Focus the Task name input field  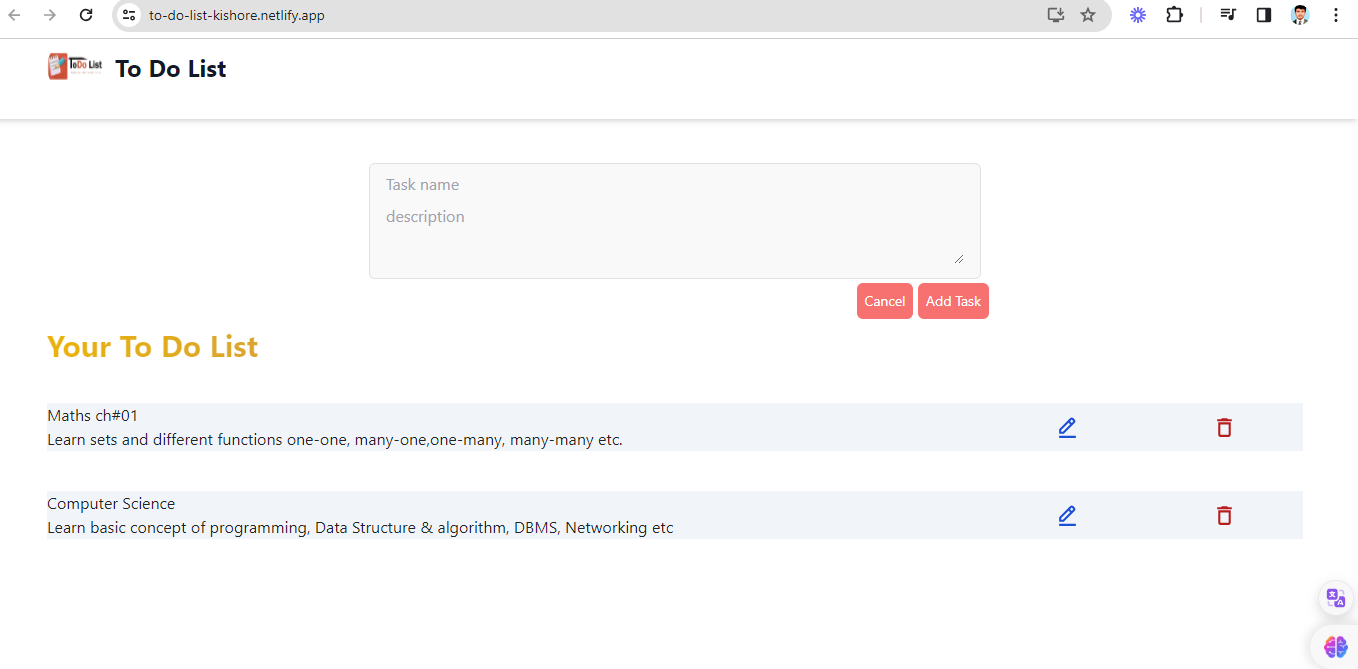[x=674, y=185]
